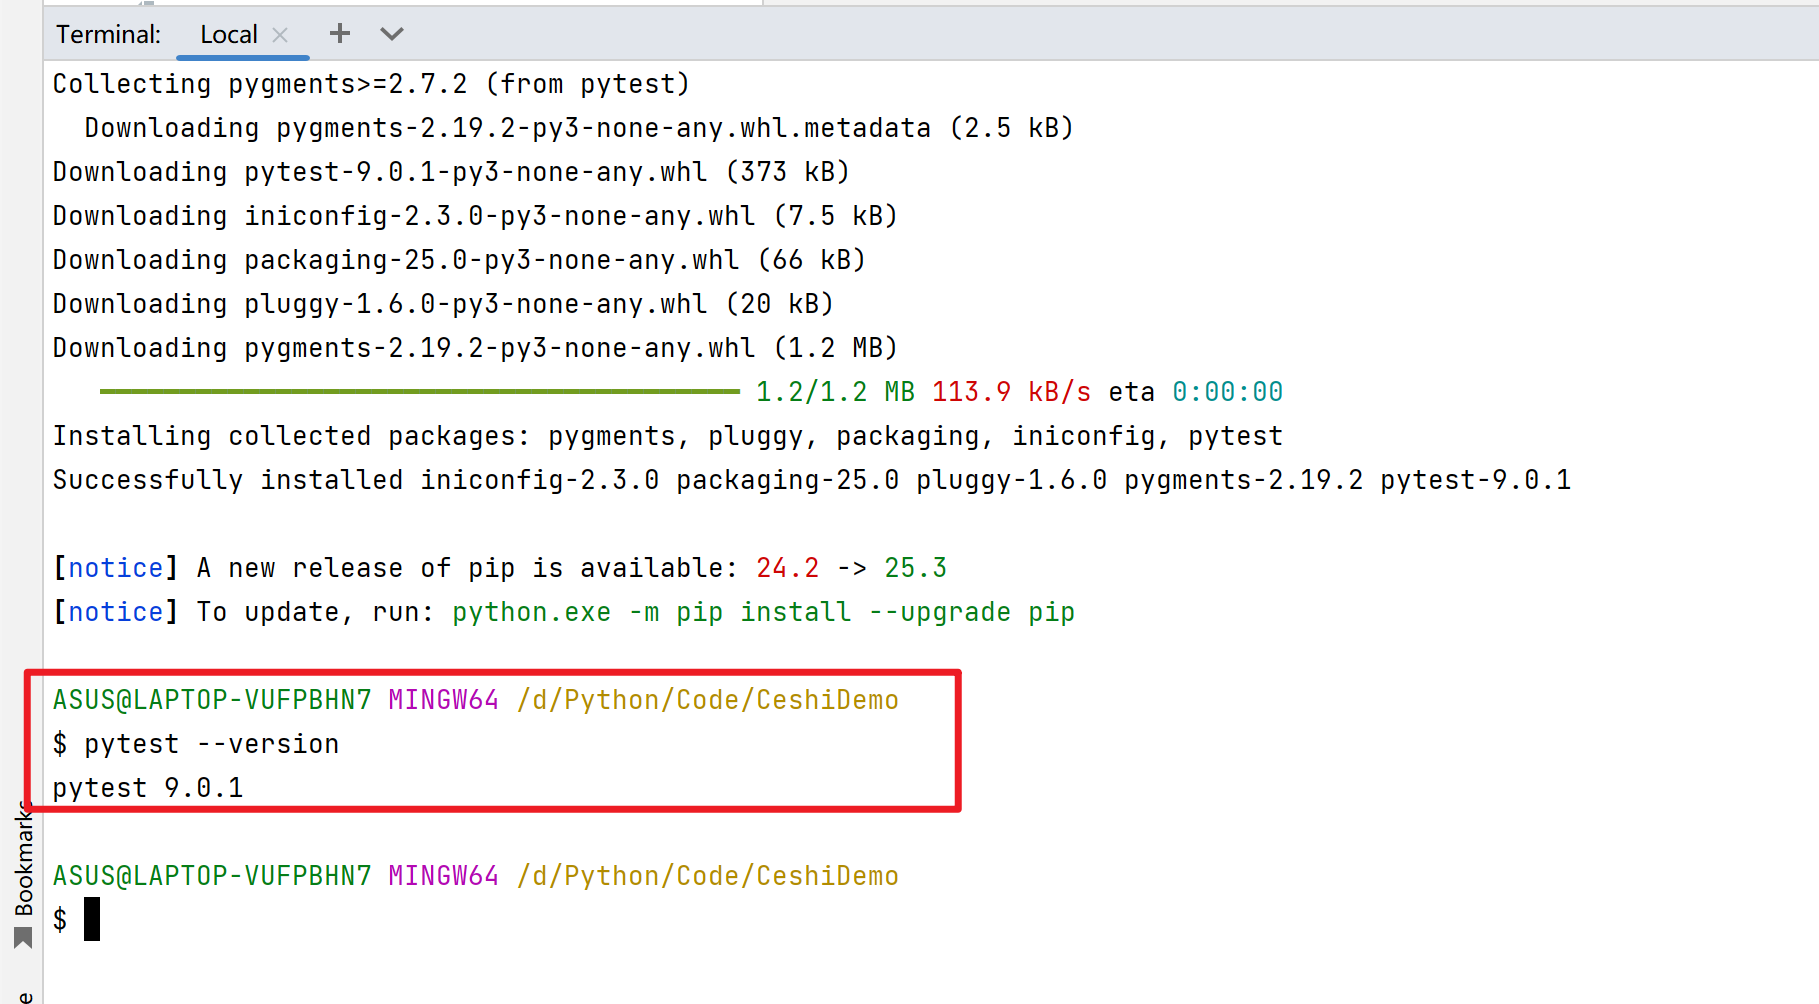1819x1004 pixels.
Task: Click the 'Downloading pytest-9.0.1' line
Action: point(451,172)
